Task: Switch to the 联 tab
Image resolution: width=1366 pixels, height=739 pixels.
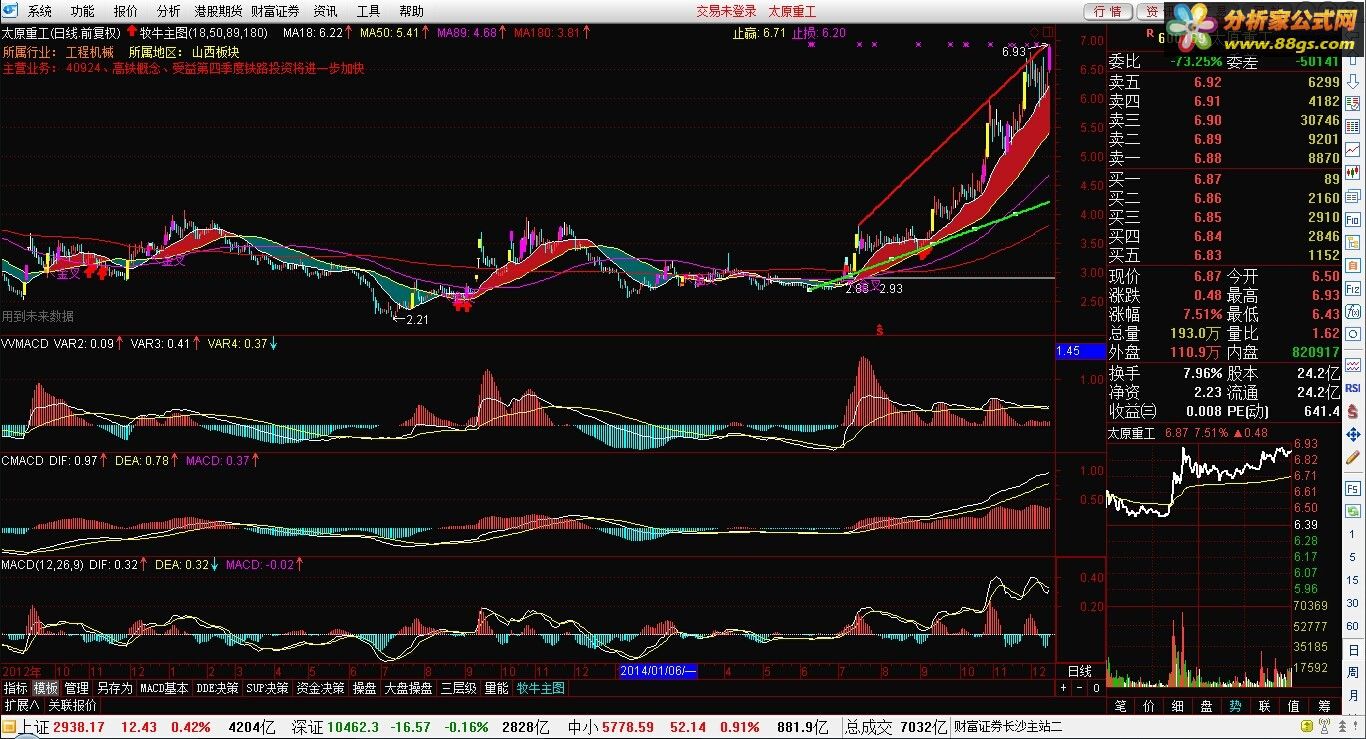Action: point(1264,706)
